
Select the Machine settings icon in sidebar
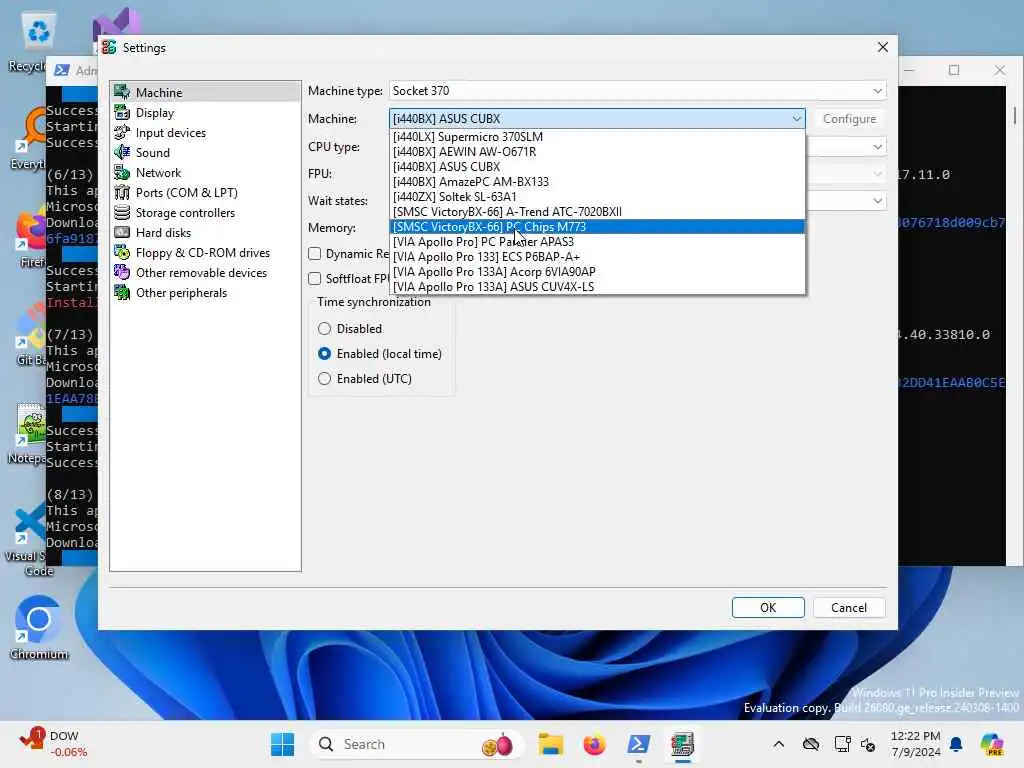(x=122, y=93)
